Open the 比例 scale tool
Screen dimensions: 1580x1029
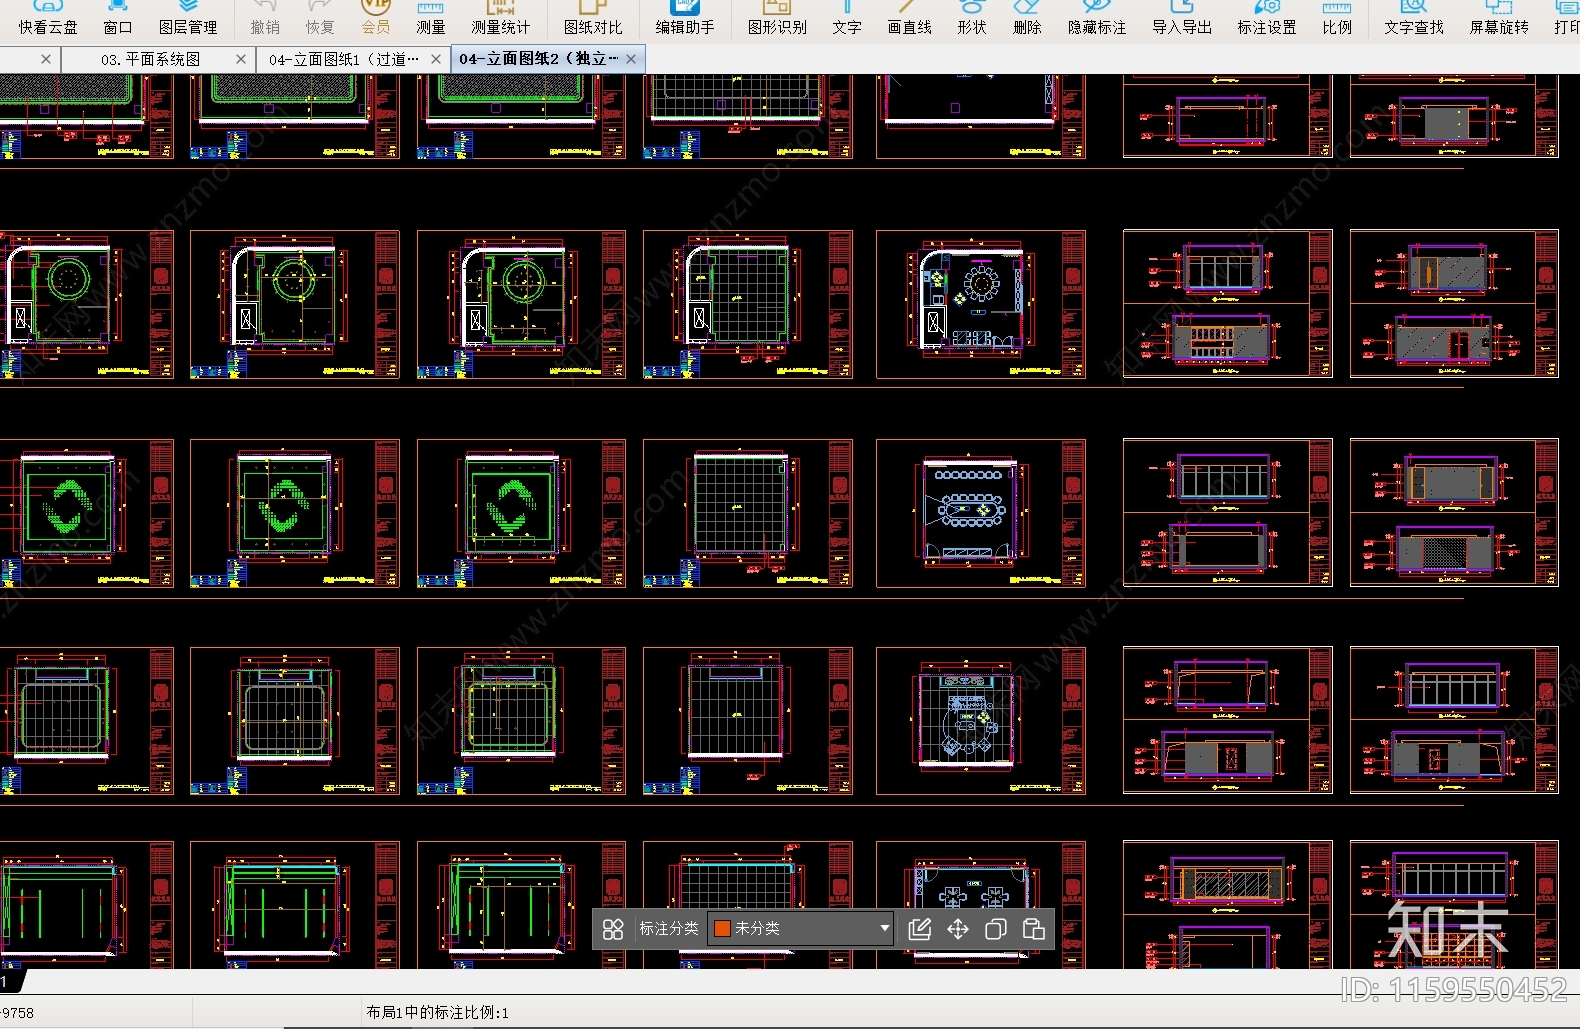[1337, 18]
